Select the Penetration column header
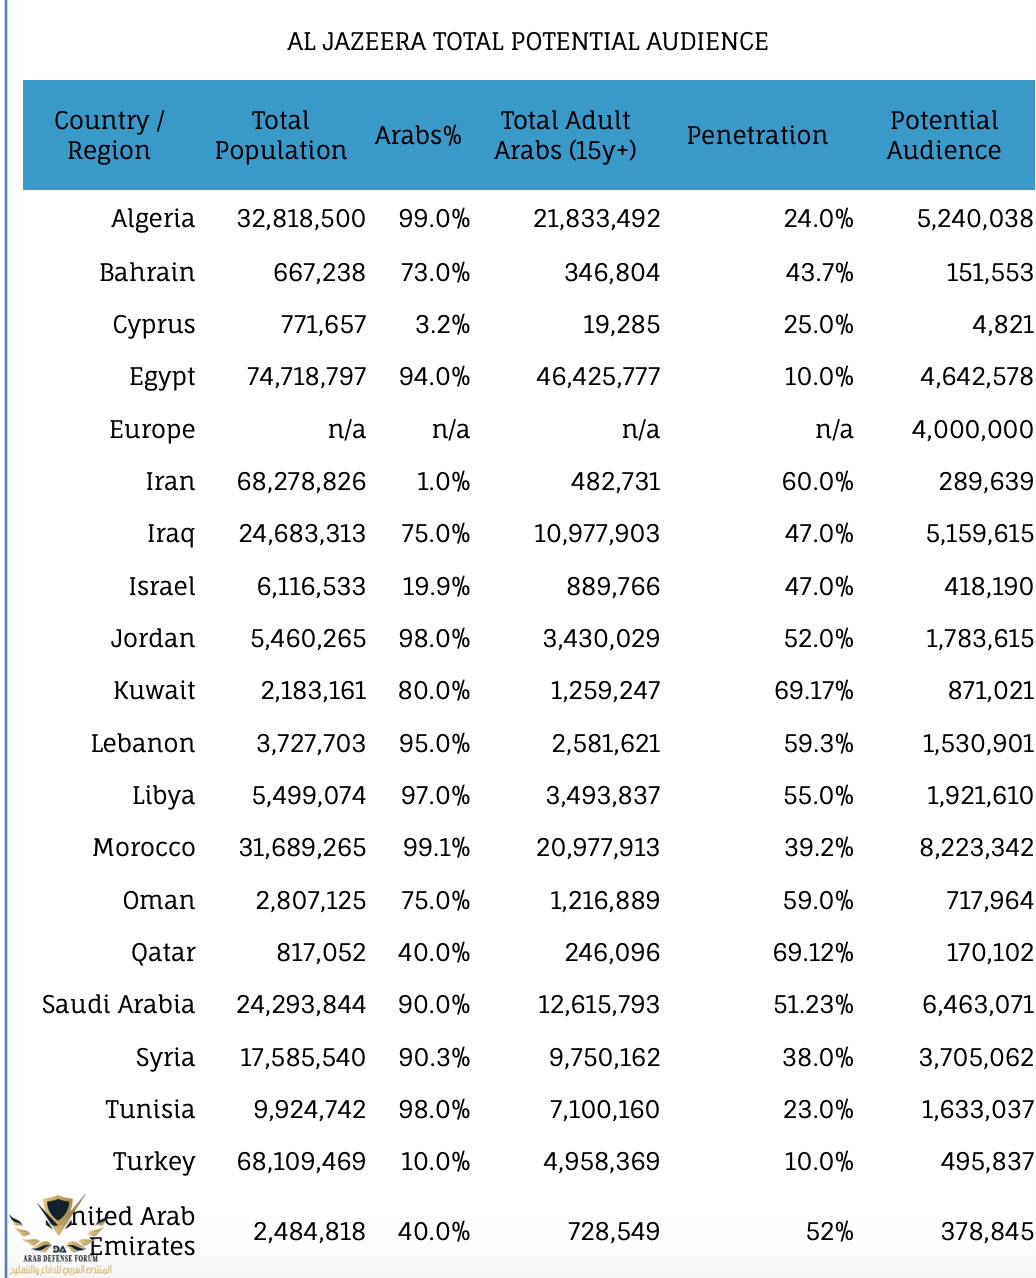 (757, 135)
